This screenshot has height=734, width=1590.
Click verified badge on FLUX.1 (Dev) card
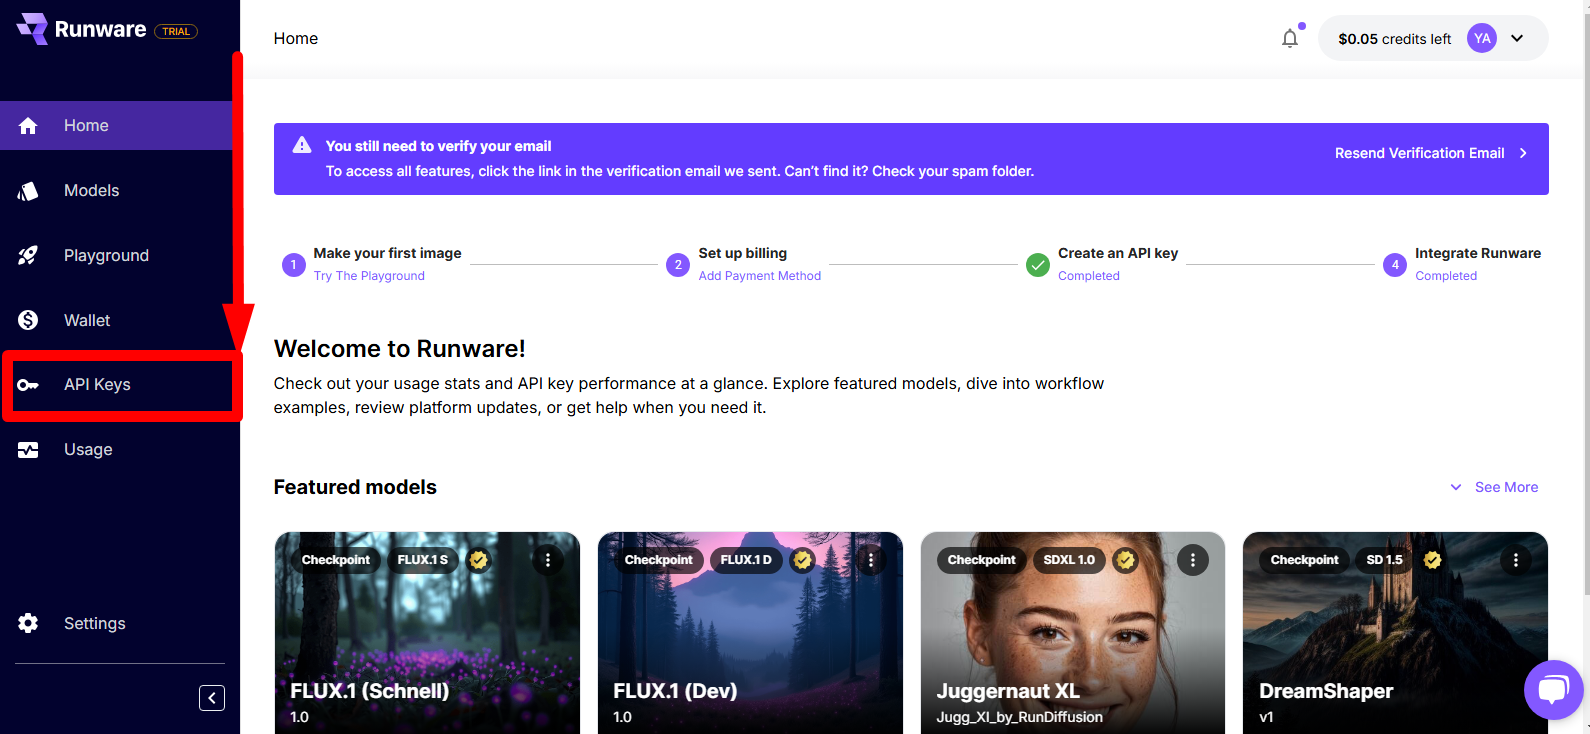coord(802,560)
